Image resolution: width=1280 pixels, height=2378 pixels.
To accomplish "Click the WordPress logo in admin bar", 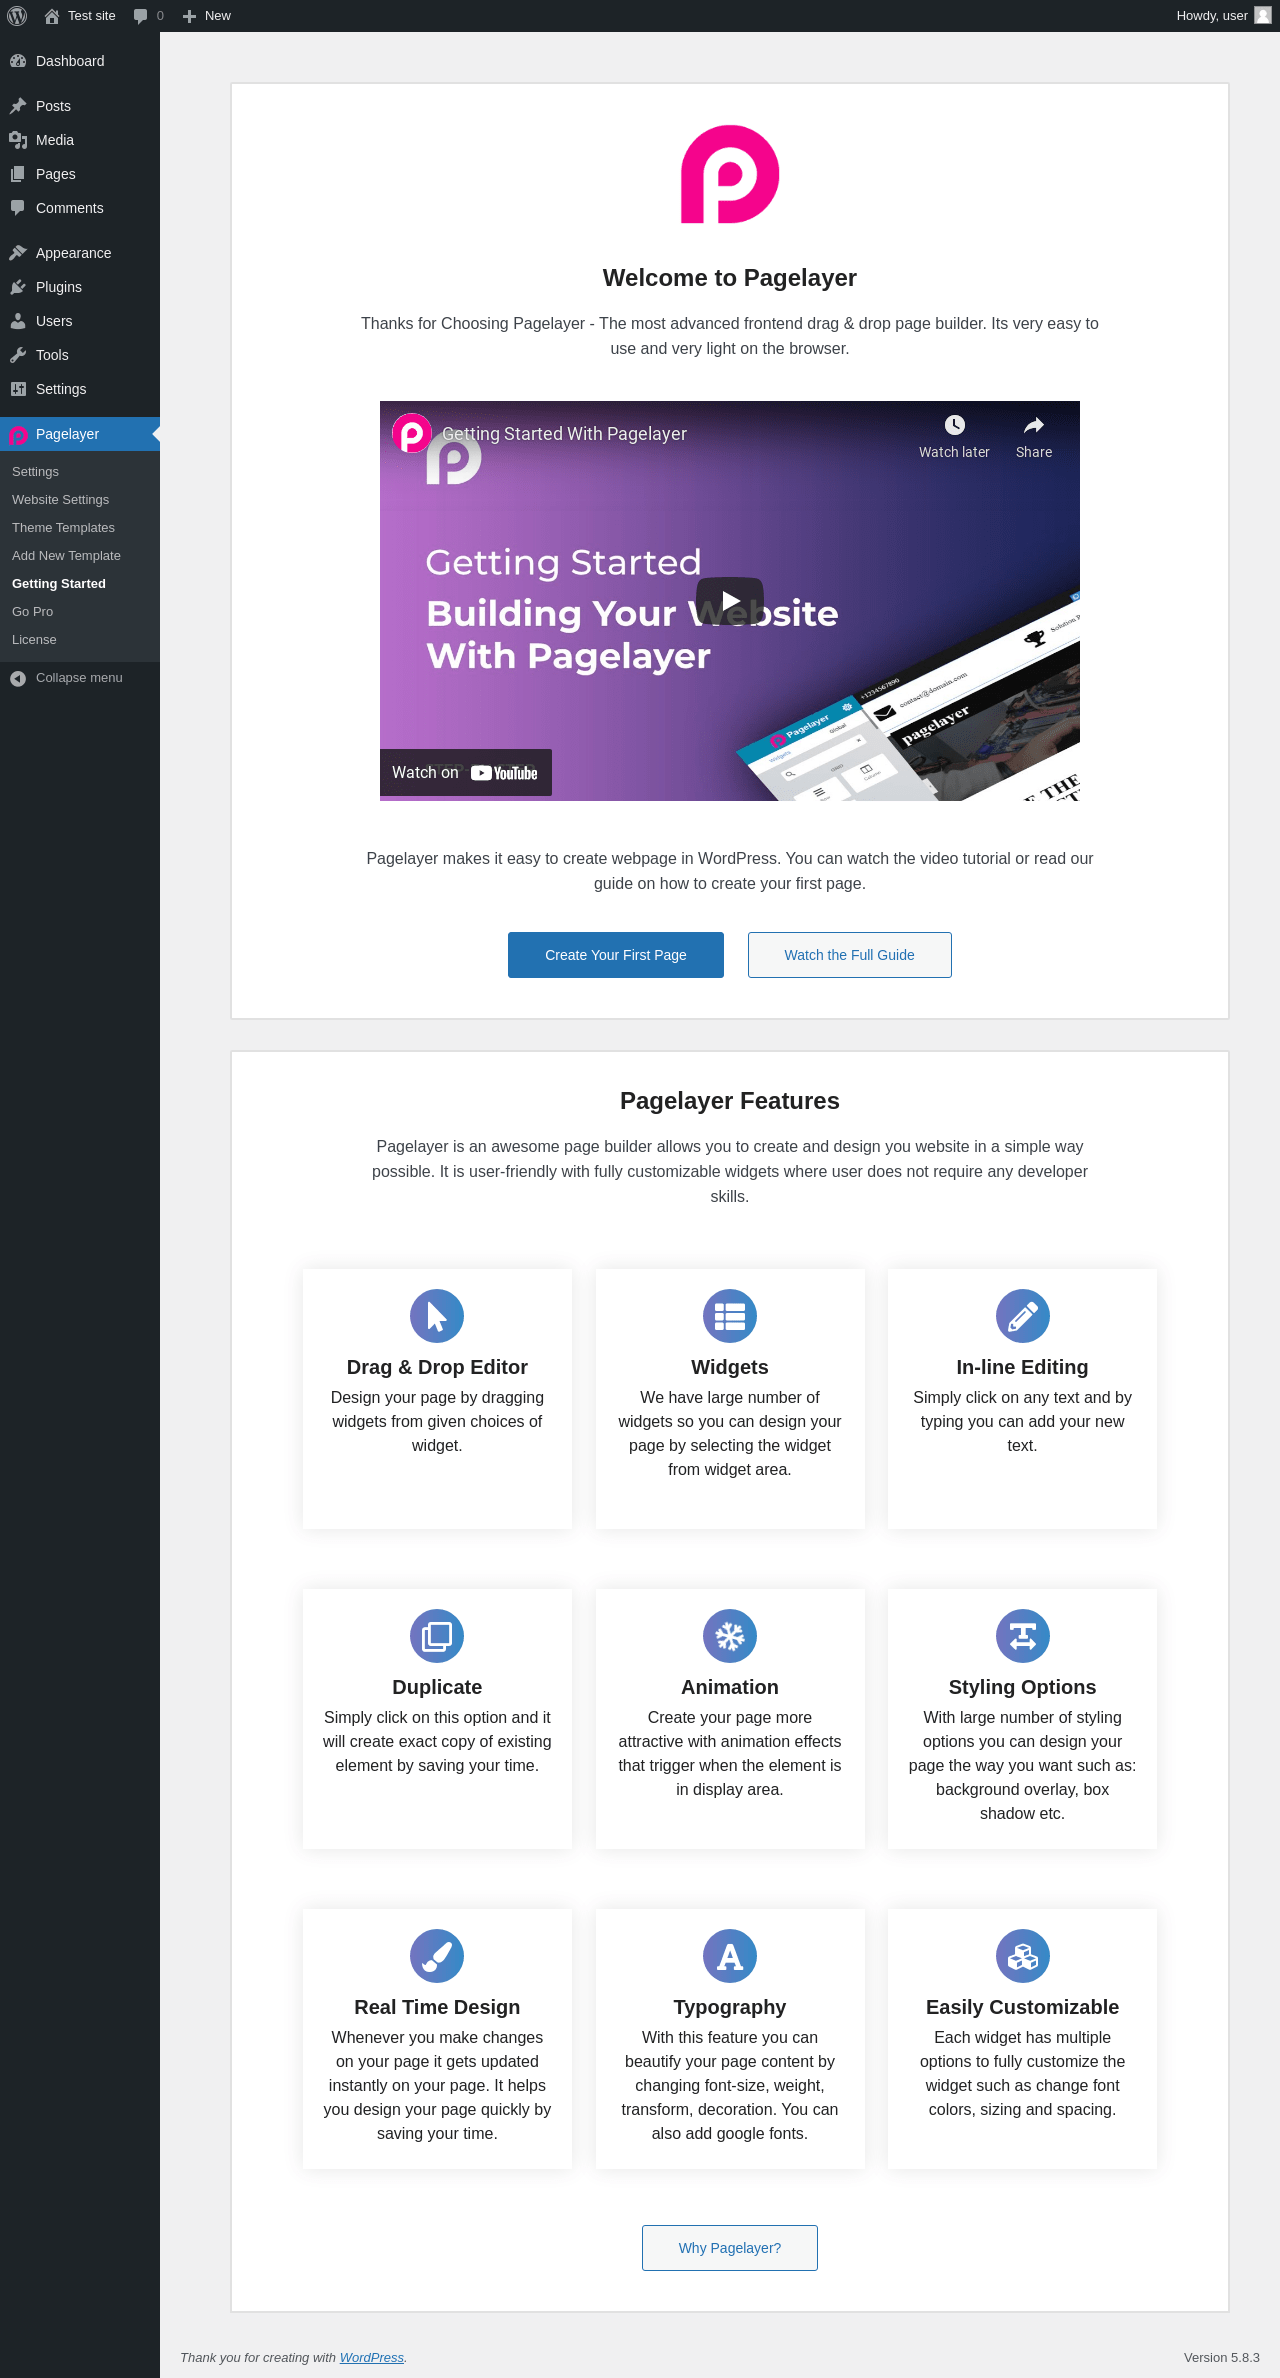I will [17, 16].
